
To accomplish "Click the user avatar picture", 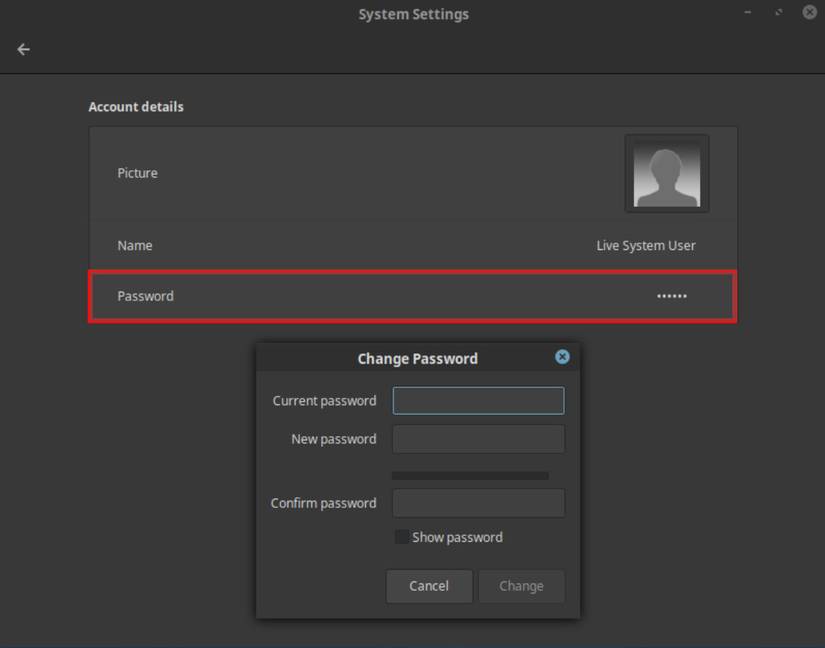I will click(x=667, y=174).
